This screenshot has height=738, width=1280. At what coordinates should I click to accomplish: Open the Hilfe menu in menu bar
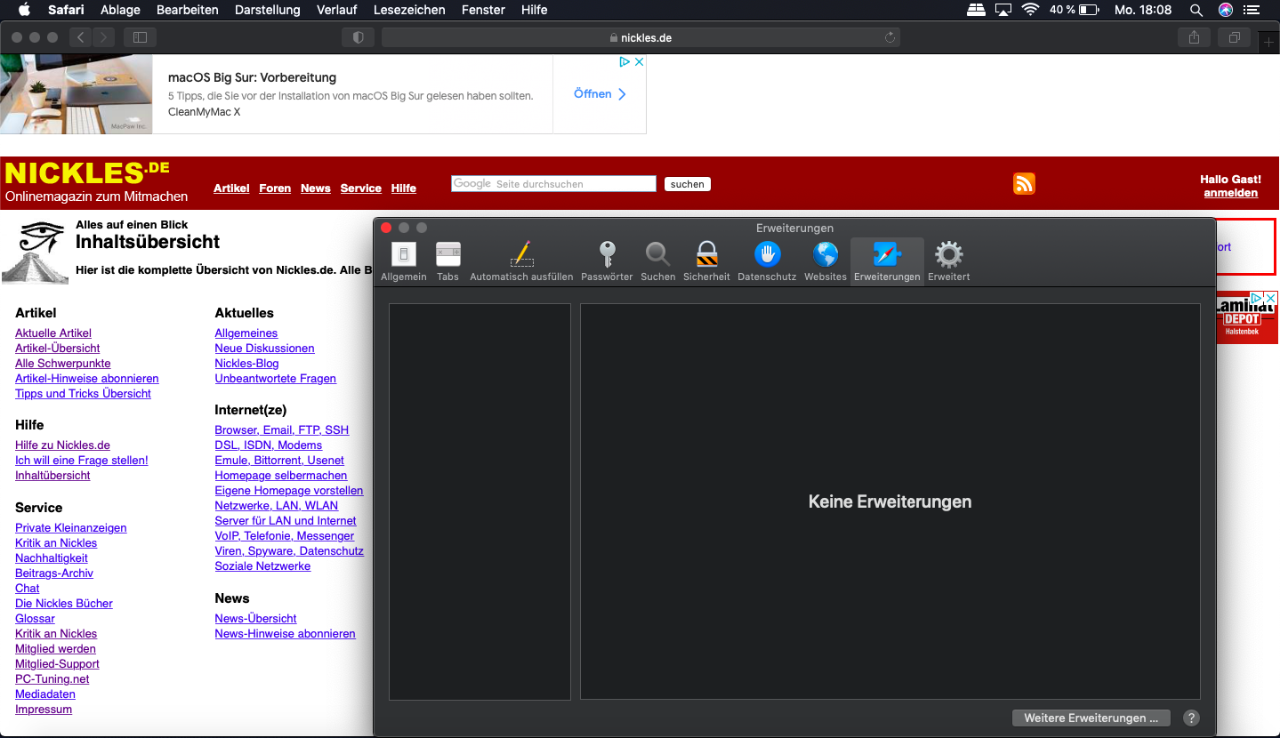tap(534, 10)
